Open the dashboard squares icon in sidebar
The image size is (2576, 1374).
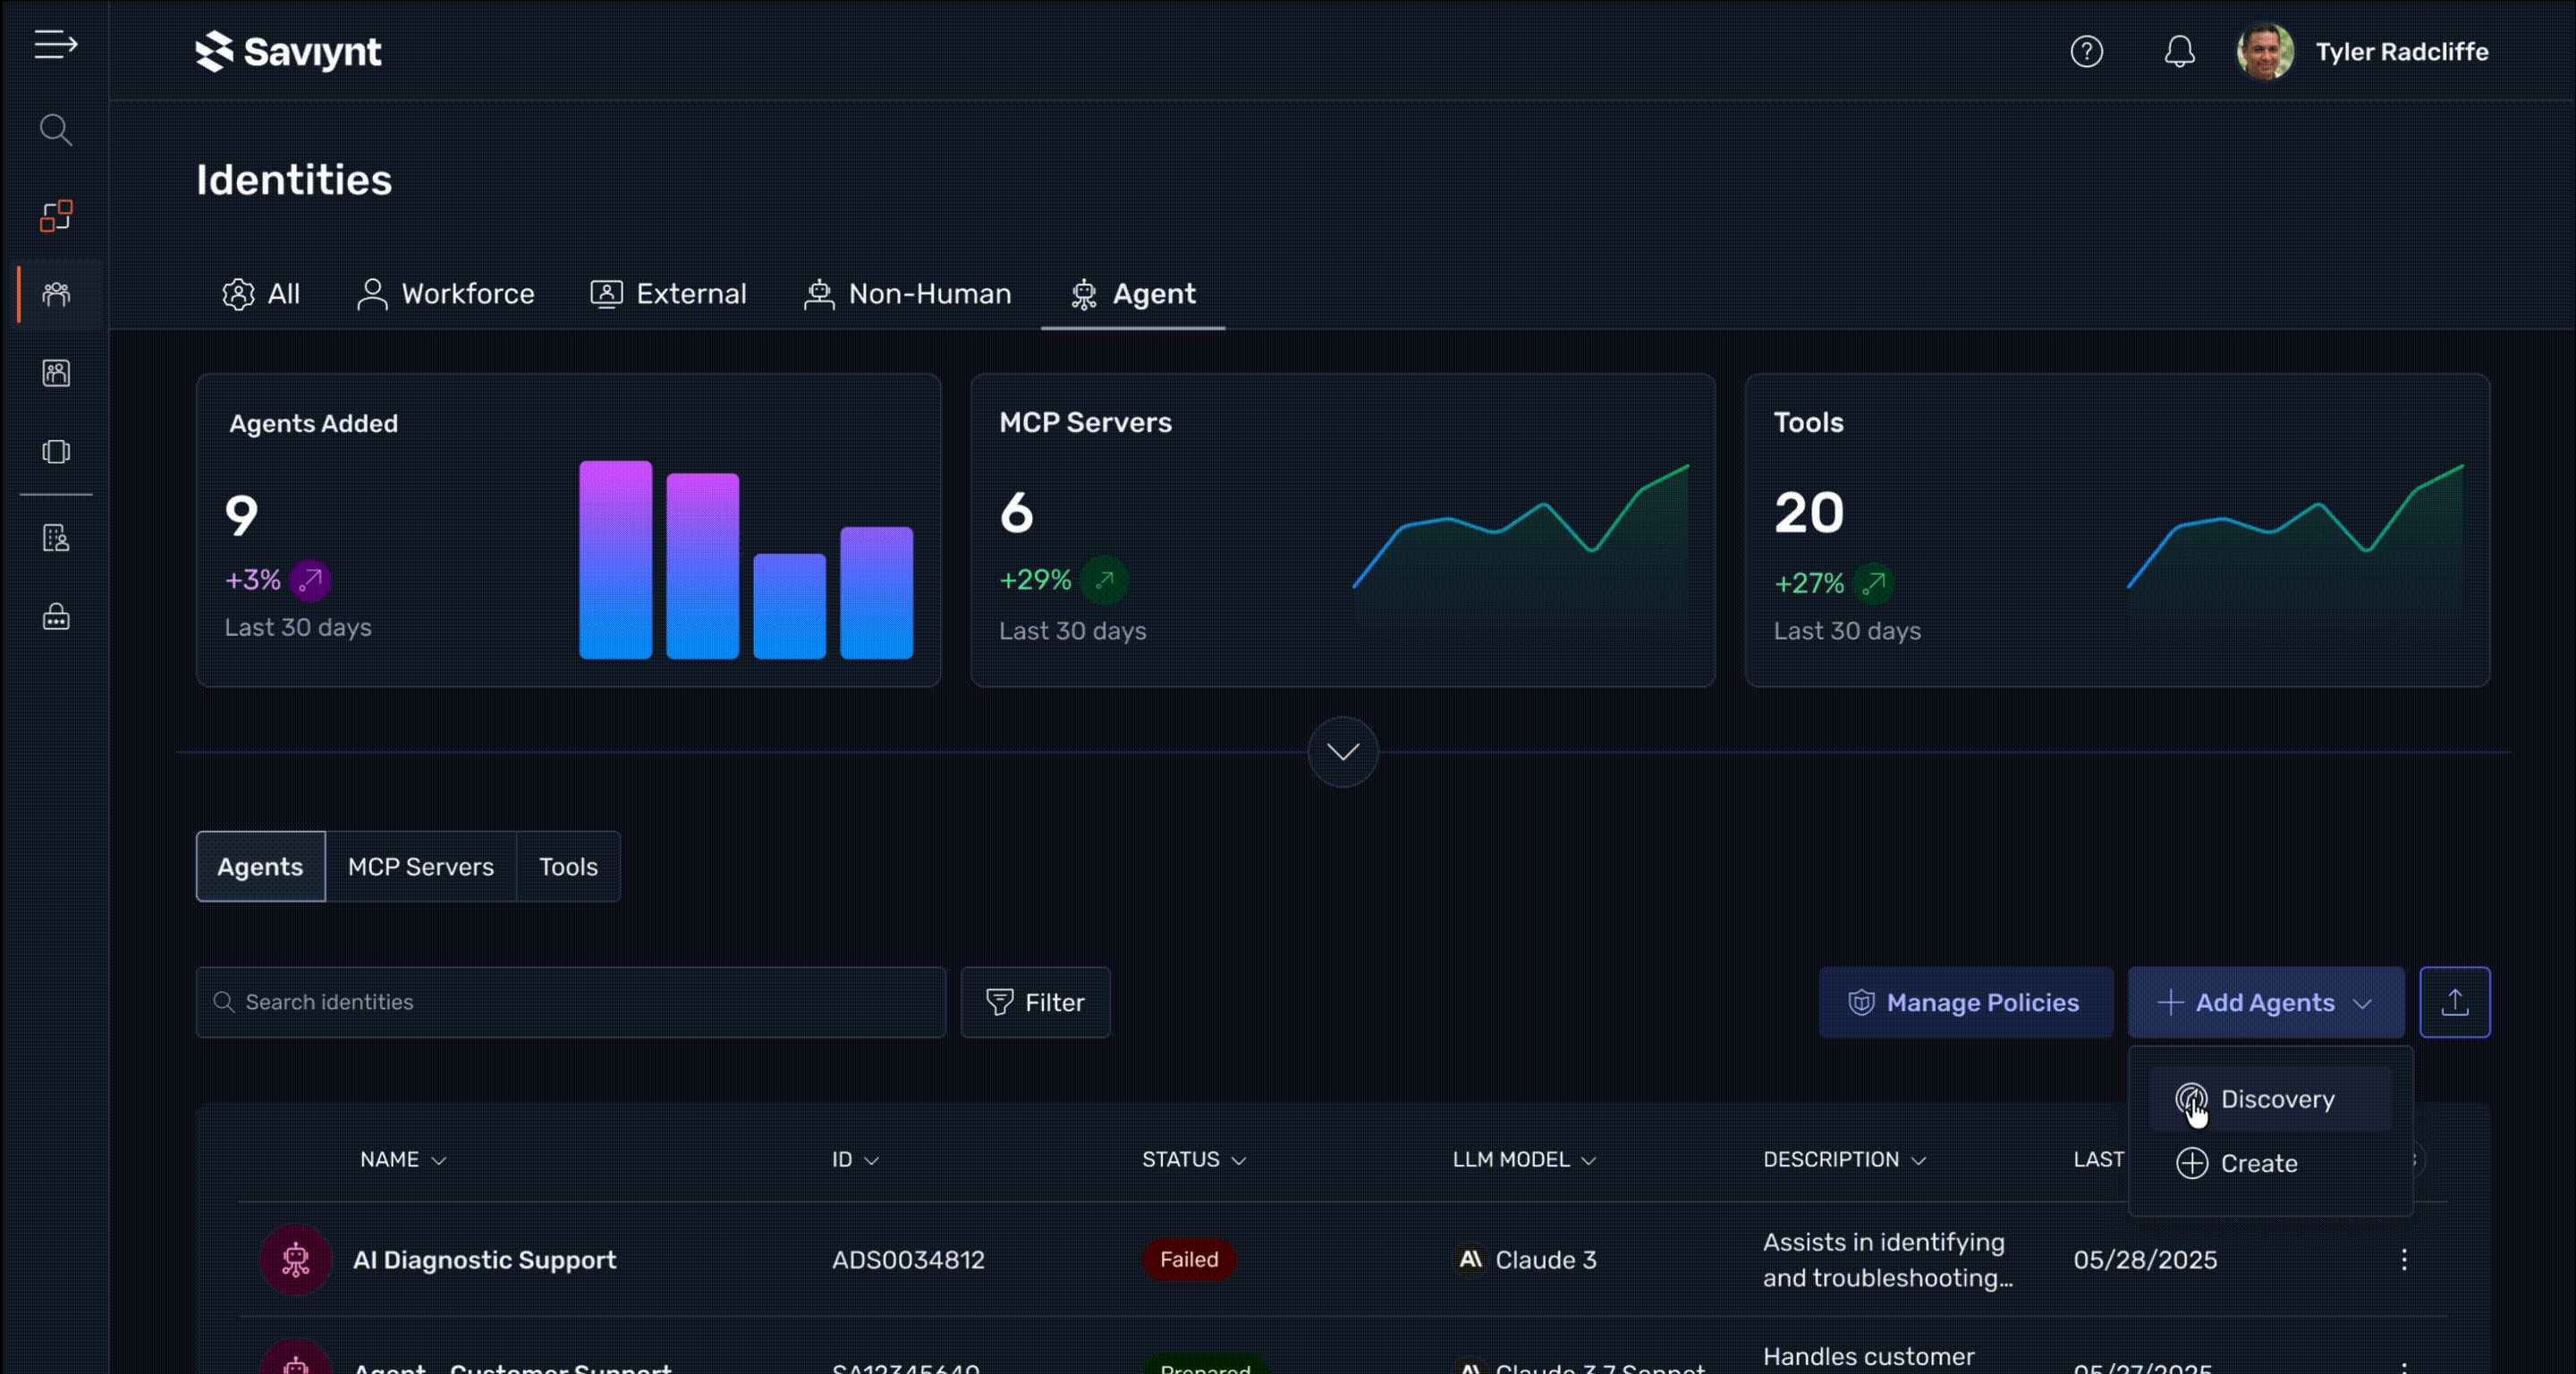tap(56, 215)
